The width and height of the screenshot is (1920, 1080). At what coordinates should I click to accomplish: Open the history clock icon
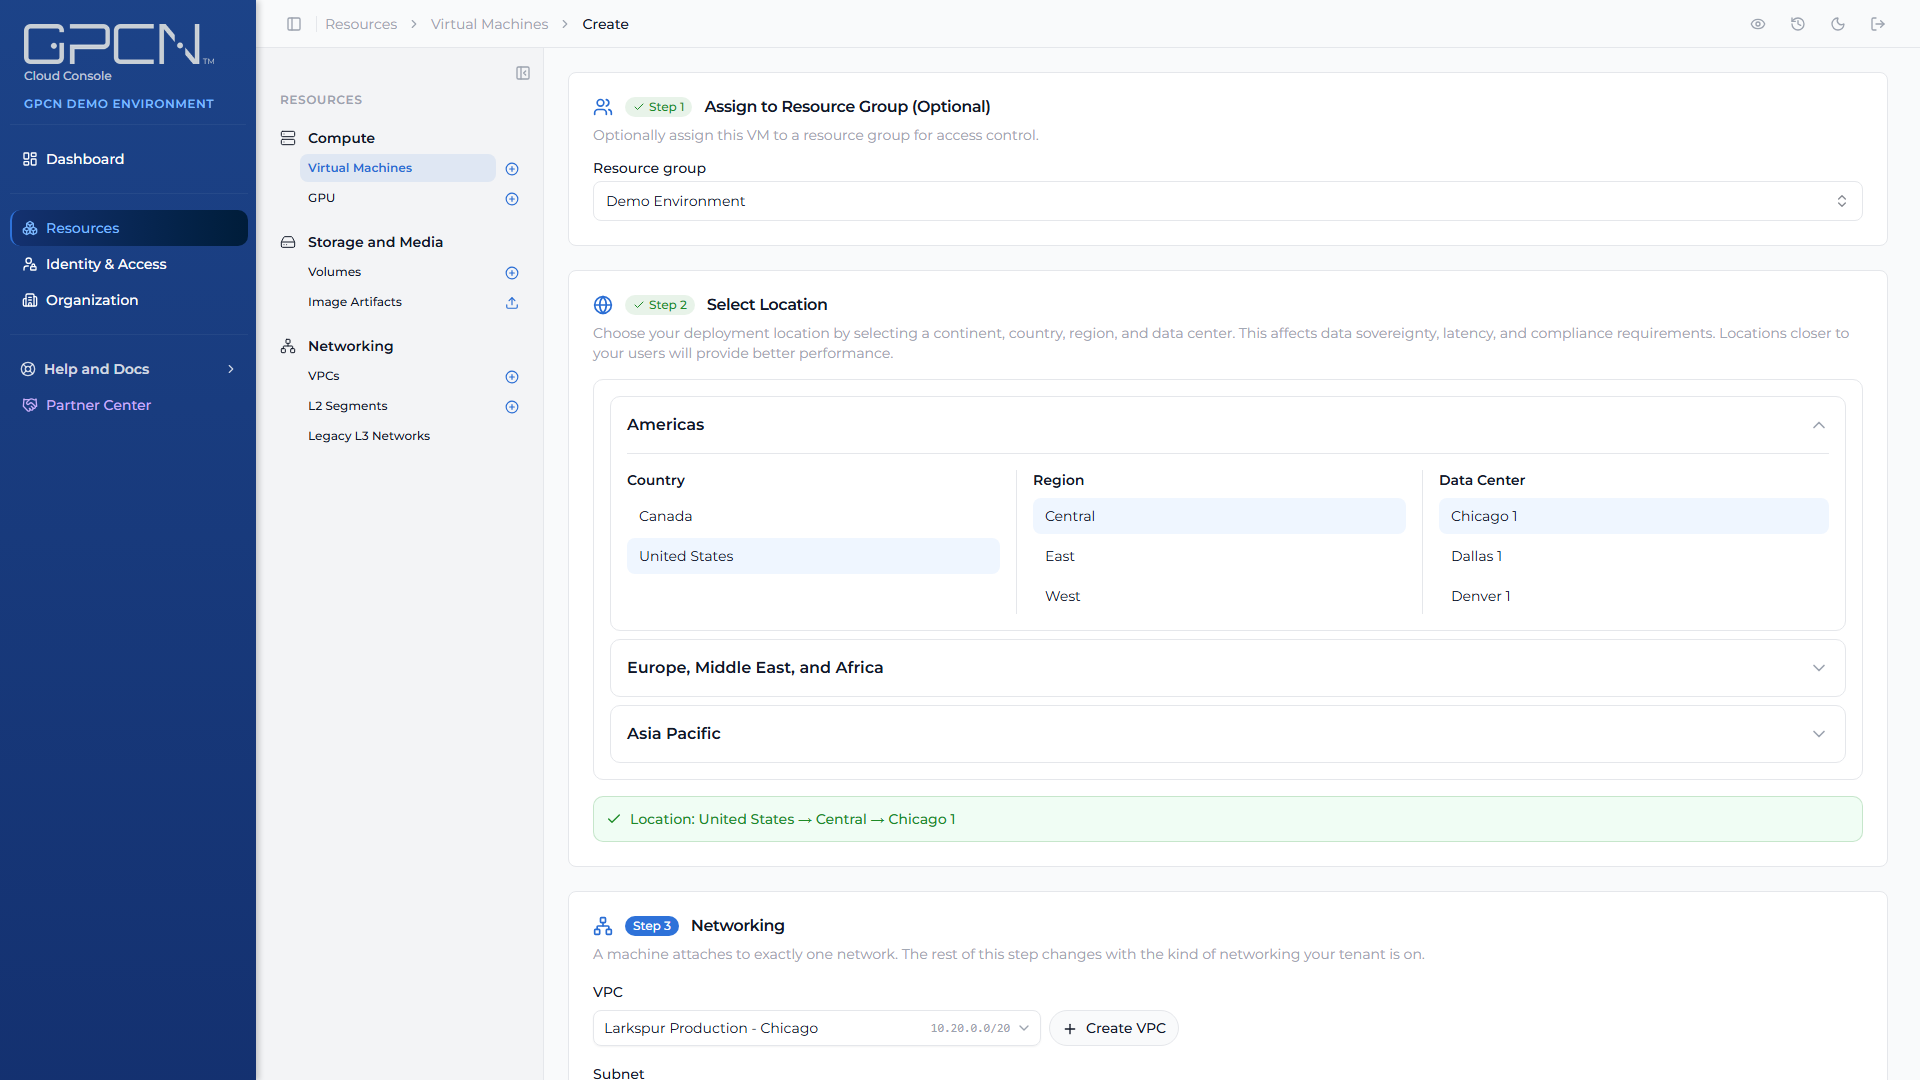point(1798,24)
